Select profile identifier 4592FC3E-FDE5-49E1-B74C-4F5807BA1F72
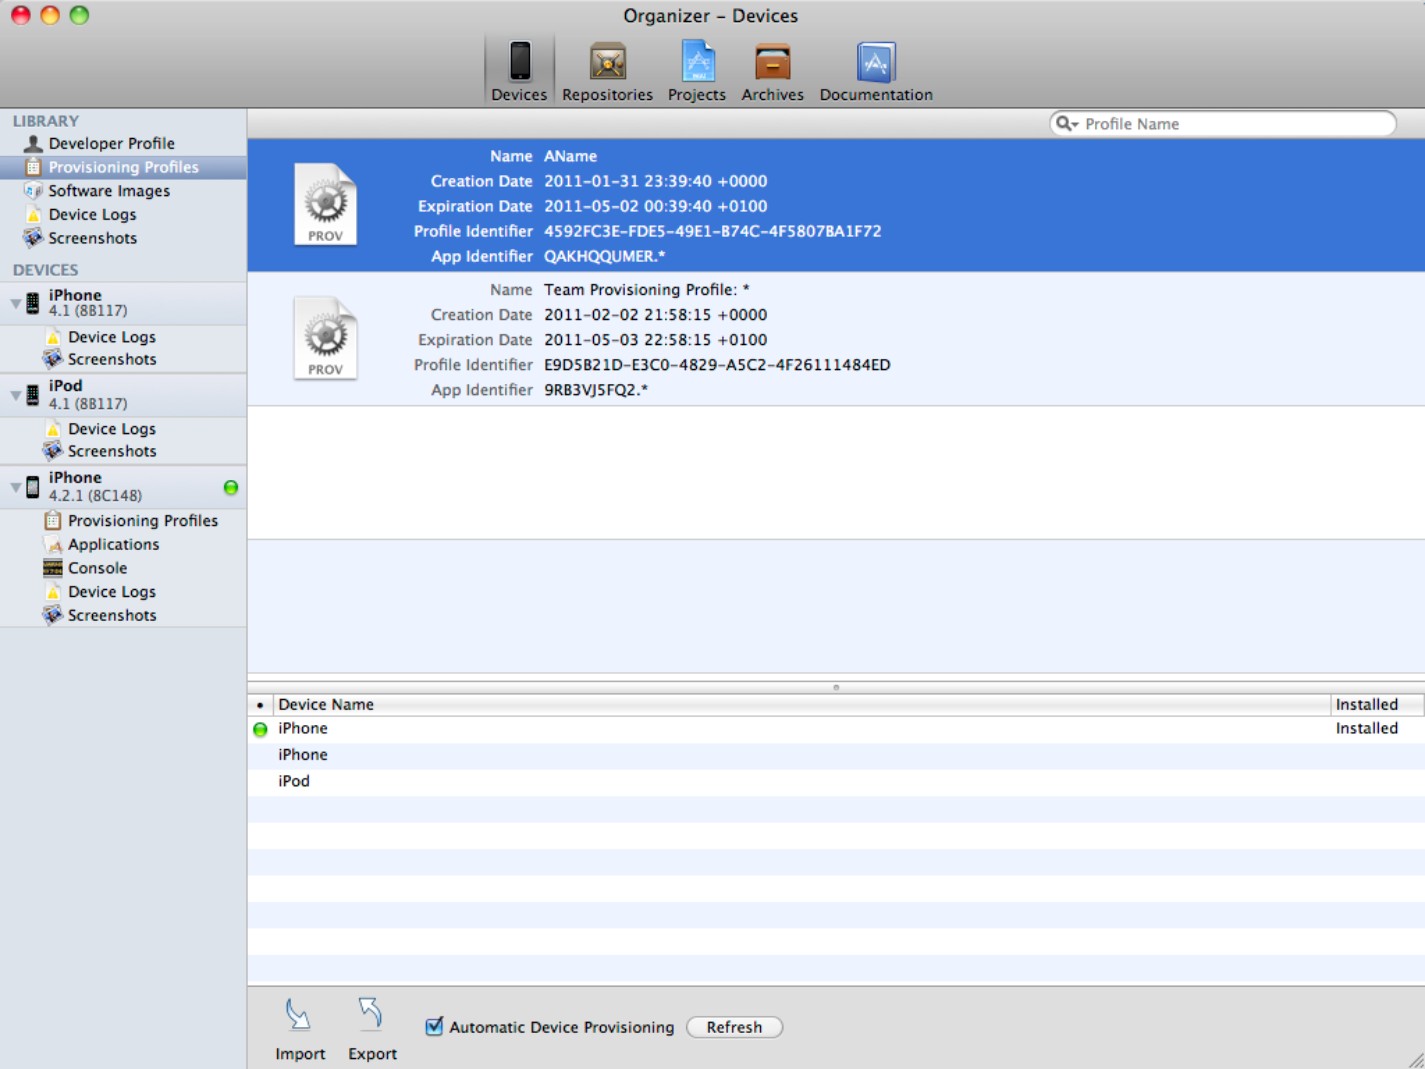 (x=712, y=231)
